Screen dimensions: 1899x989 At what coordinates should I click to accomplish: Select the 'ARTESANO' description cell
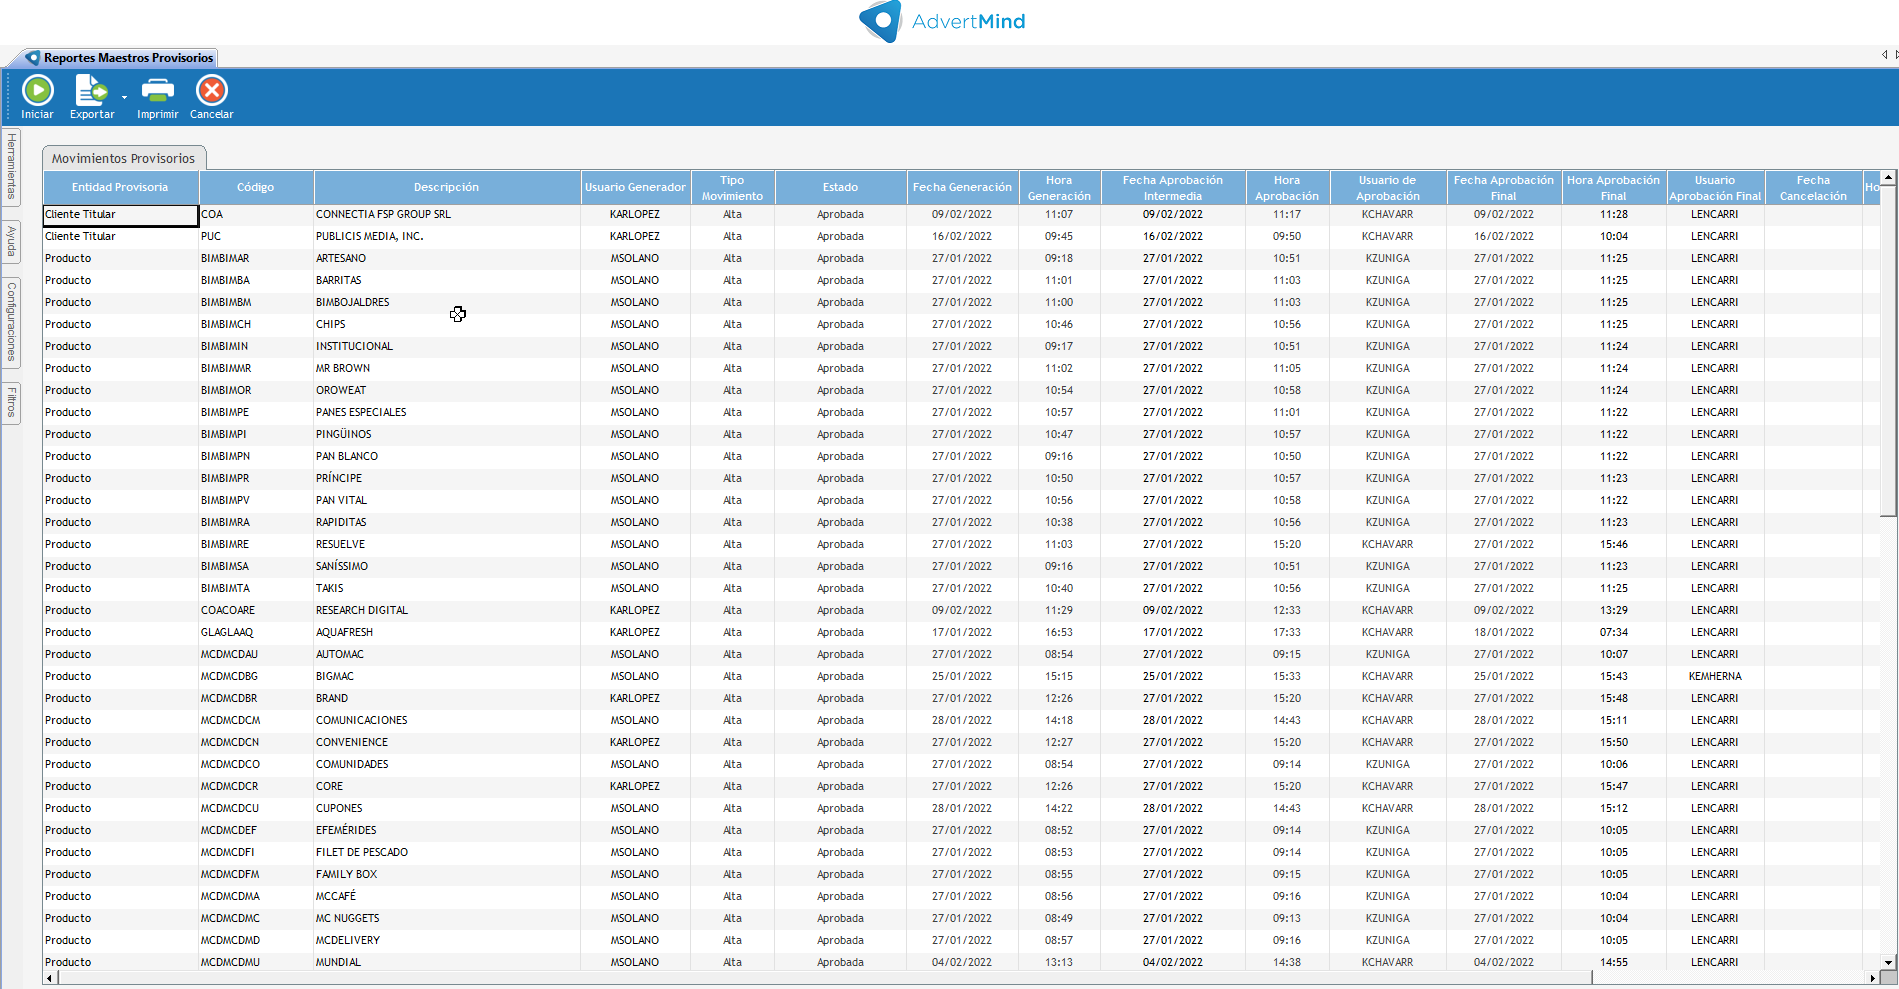[x=447, y=258]
